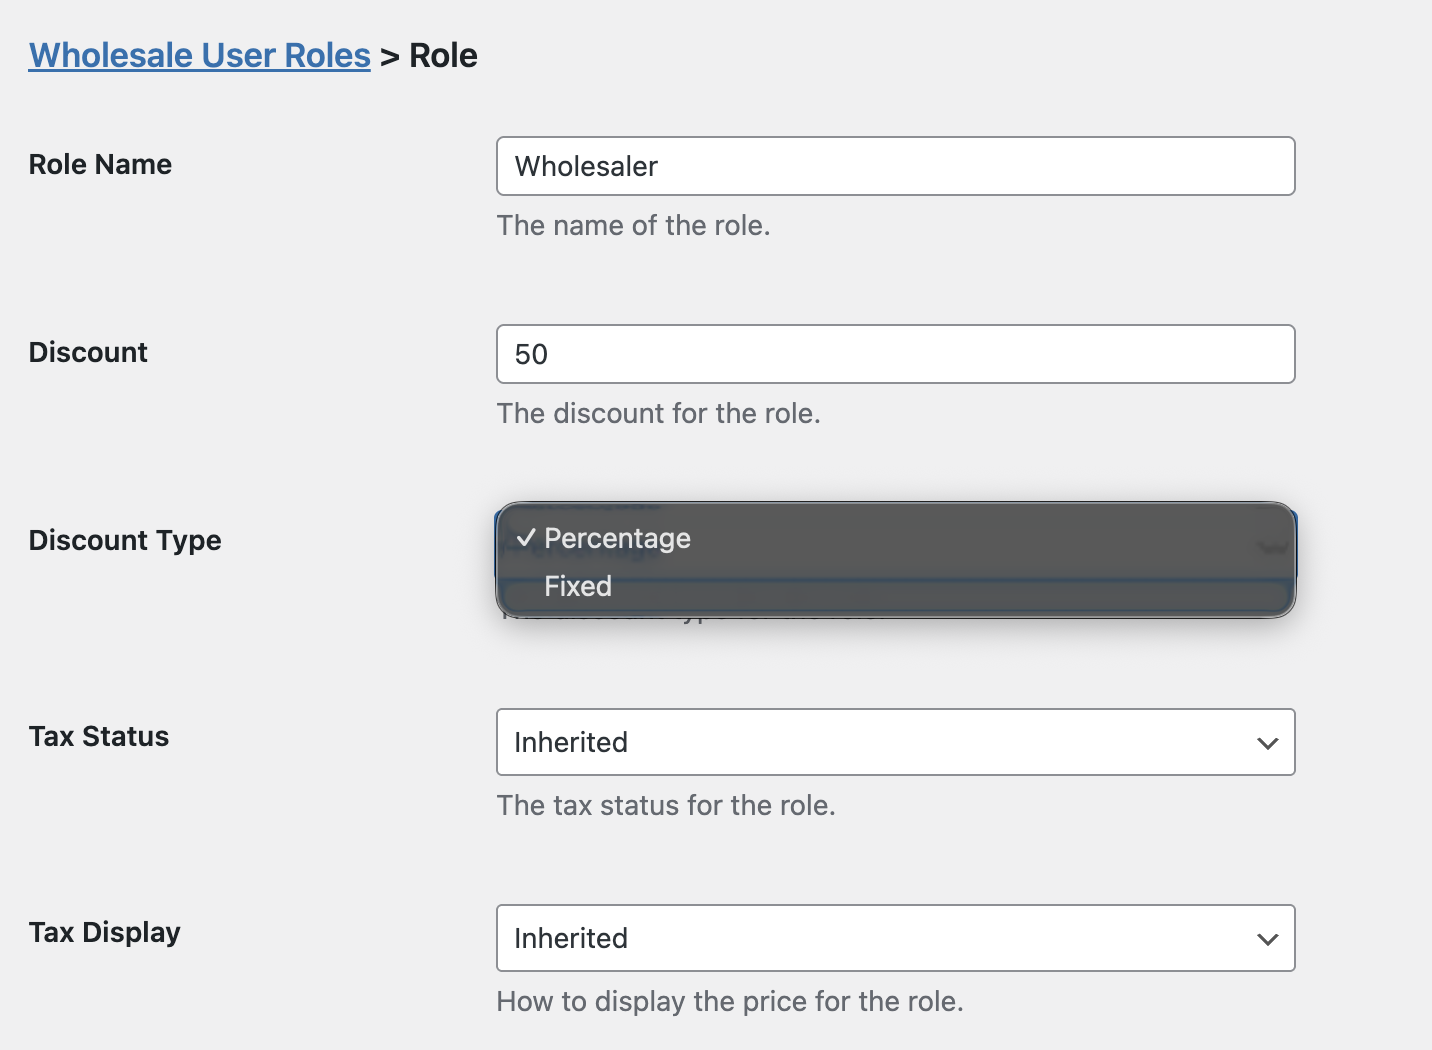Expand the Tax Status chevron icon
Image resolution: width=1432 pixels, height=1050 pixels.
tap(1267, 743)
